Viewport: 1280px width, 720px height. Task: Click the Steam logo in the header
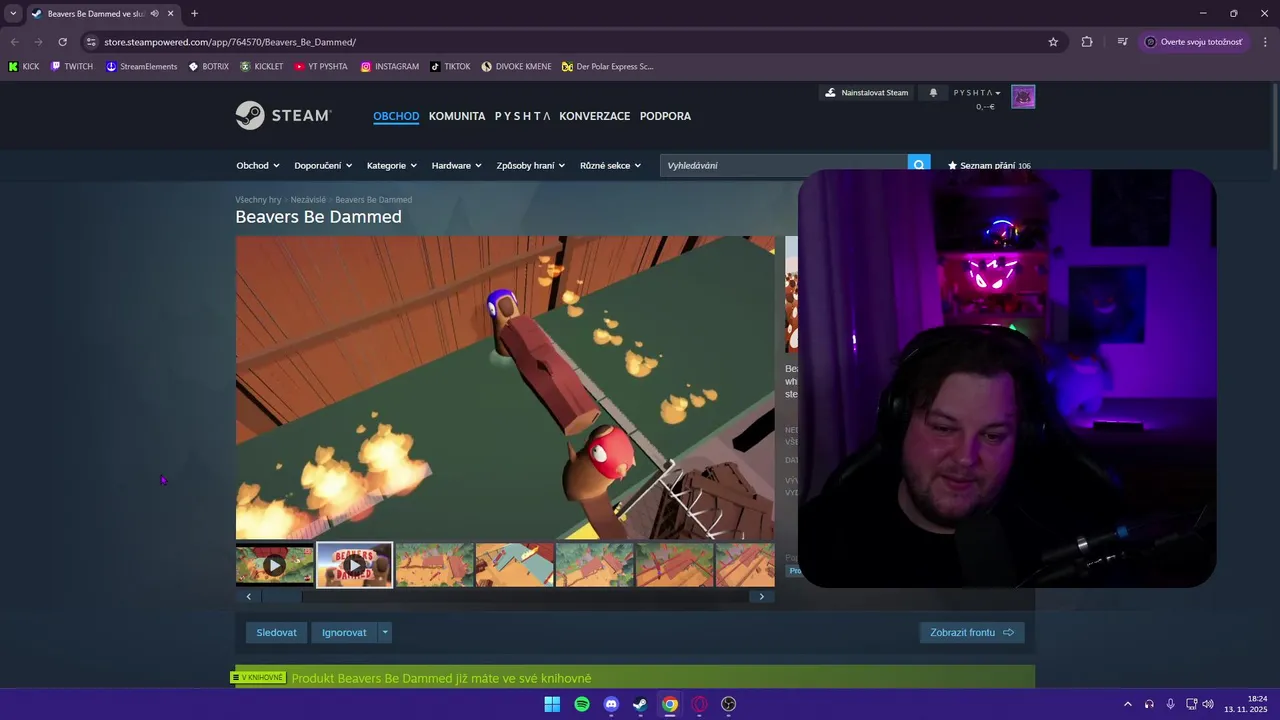click(283, 115)
